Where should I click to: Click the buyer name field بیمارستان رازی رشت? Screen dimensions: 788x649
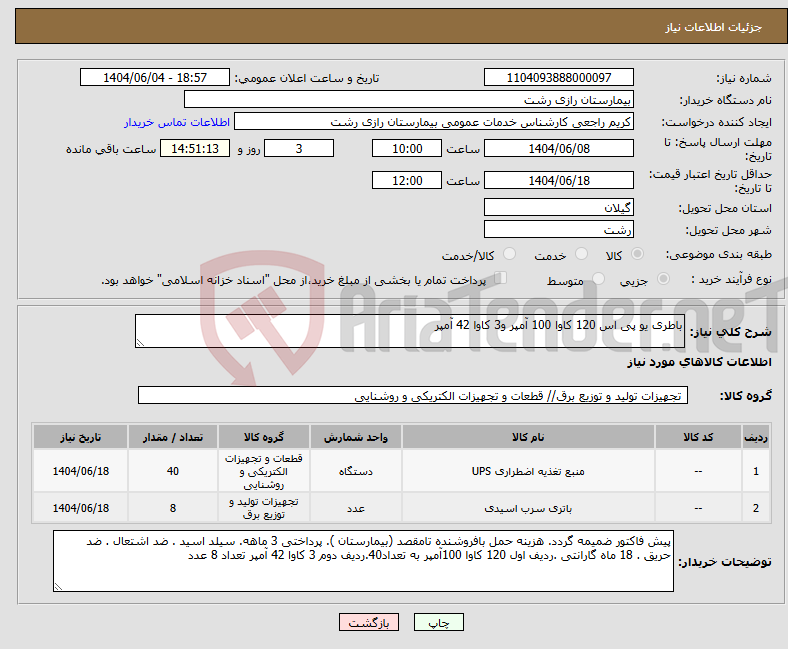click(409, 100)
